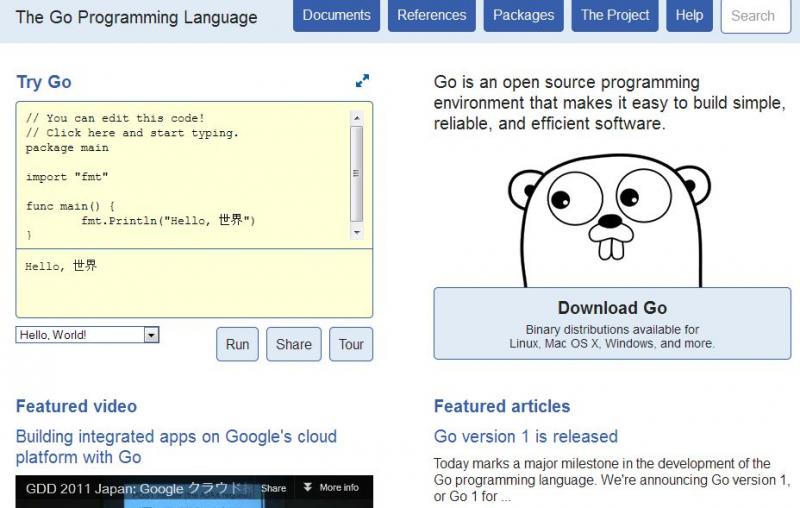This screenshot has height=508, width=800.
Task: Click the code editor scrollbar down arrow
Action: pyautogui.click(x=357, y=233)
